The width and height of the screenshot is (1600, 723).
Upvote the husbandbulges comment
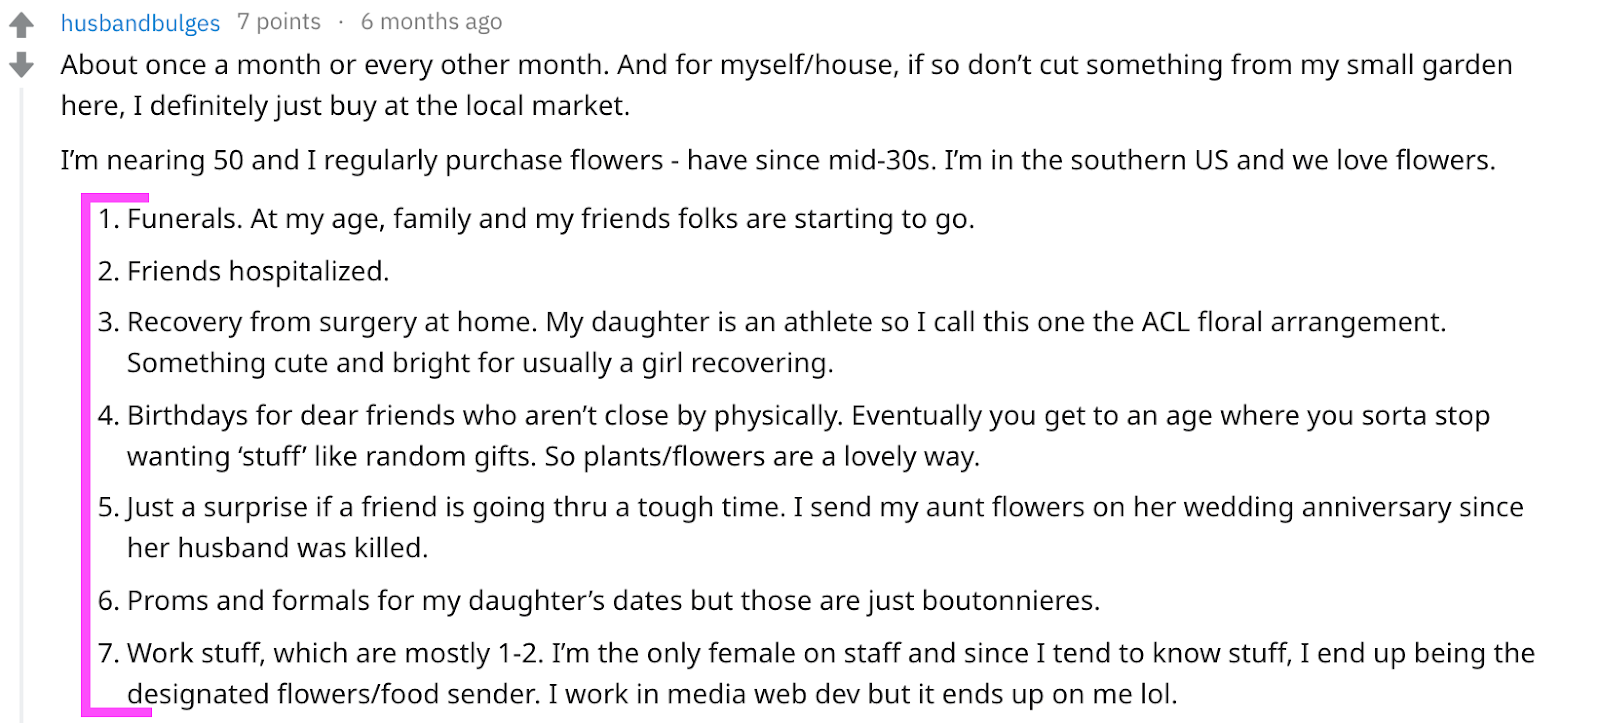click(21, 24)
